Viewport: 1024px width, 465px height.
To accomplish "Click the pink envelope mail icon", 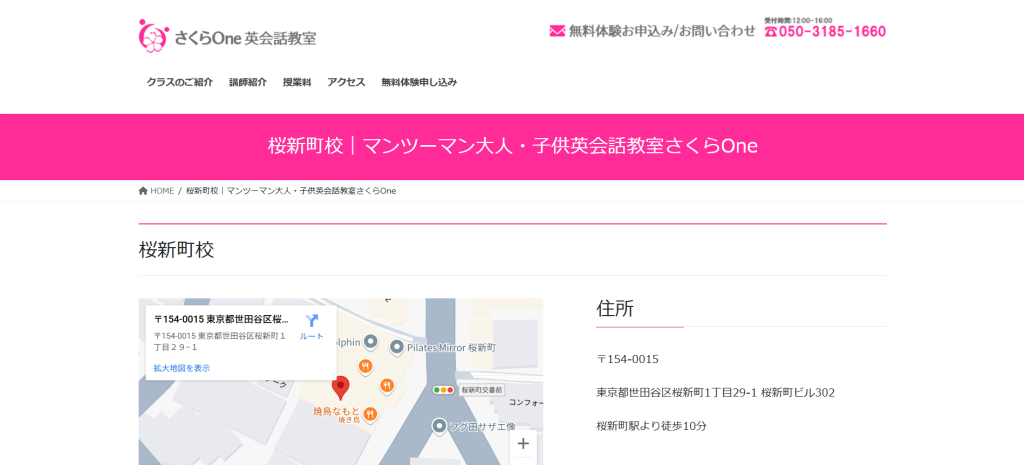I will (557, 31).
